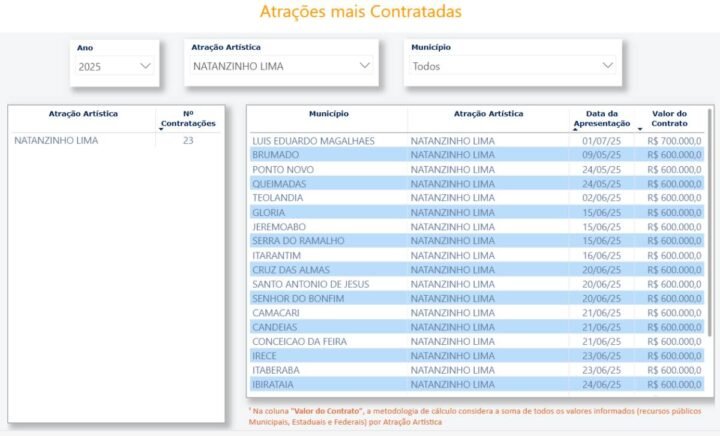Viewport: 720px width, 436px height.
Task: Click the 24/06/25 date in IBIRATAIA row
Action: coord(602,385)
